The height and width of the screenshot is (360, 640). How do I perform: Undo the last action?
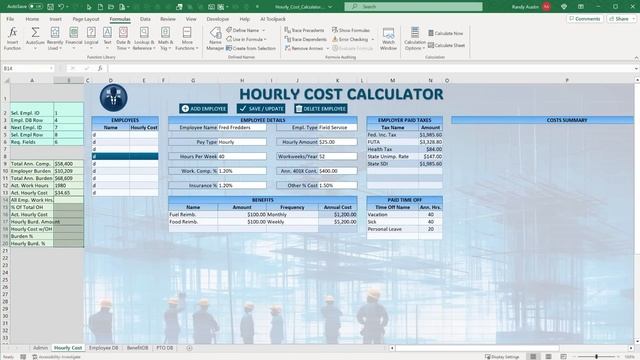point(61,7)
